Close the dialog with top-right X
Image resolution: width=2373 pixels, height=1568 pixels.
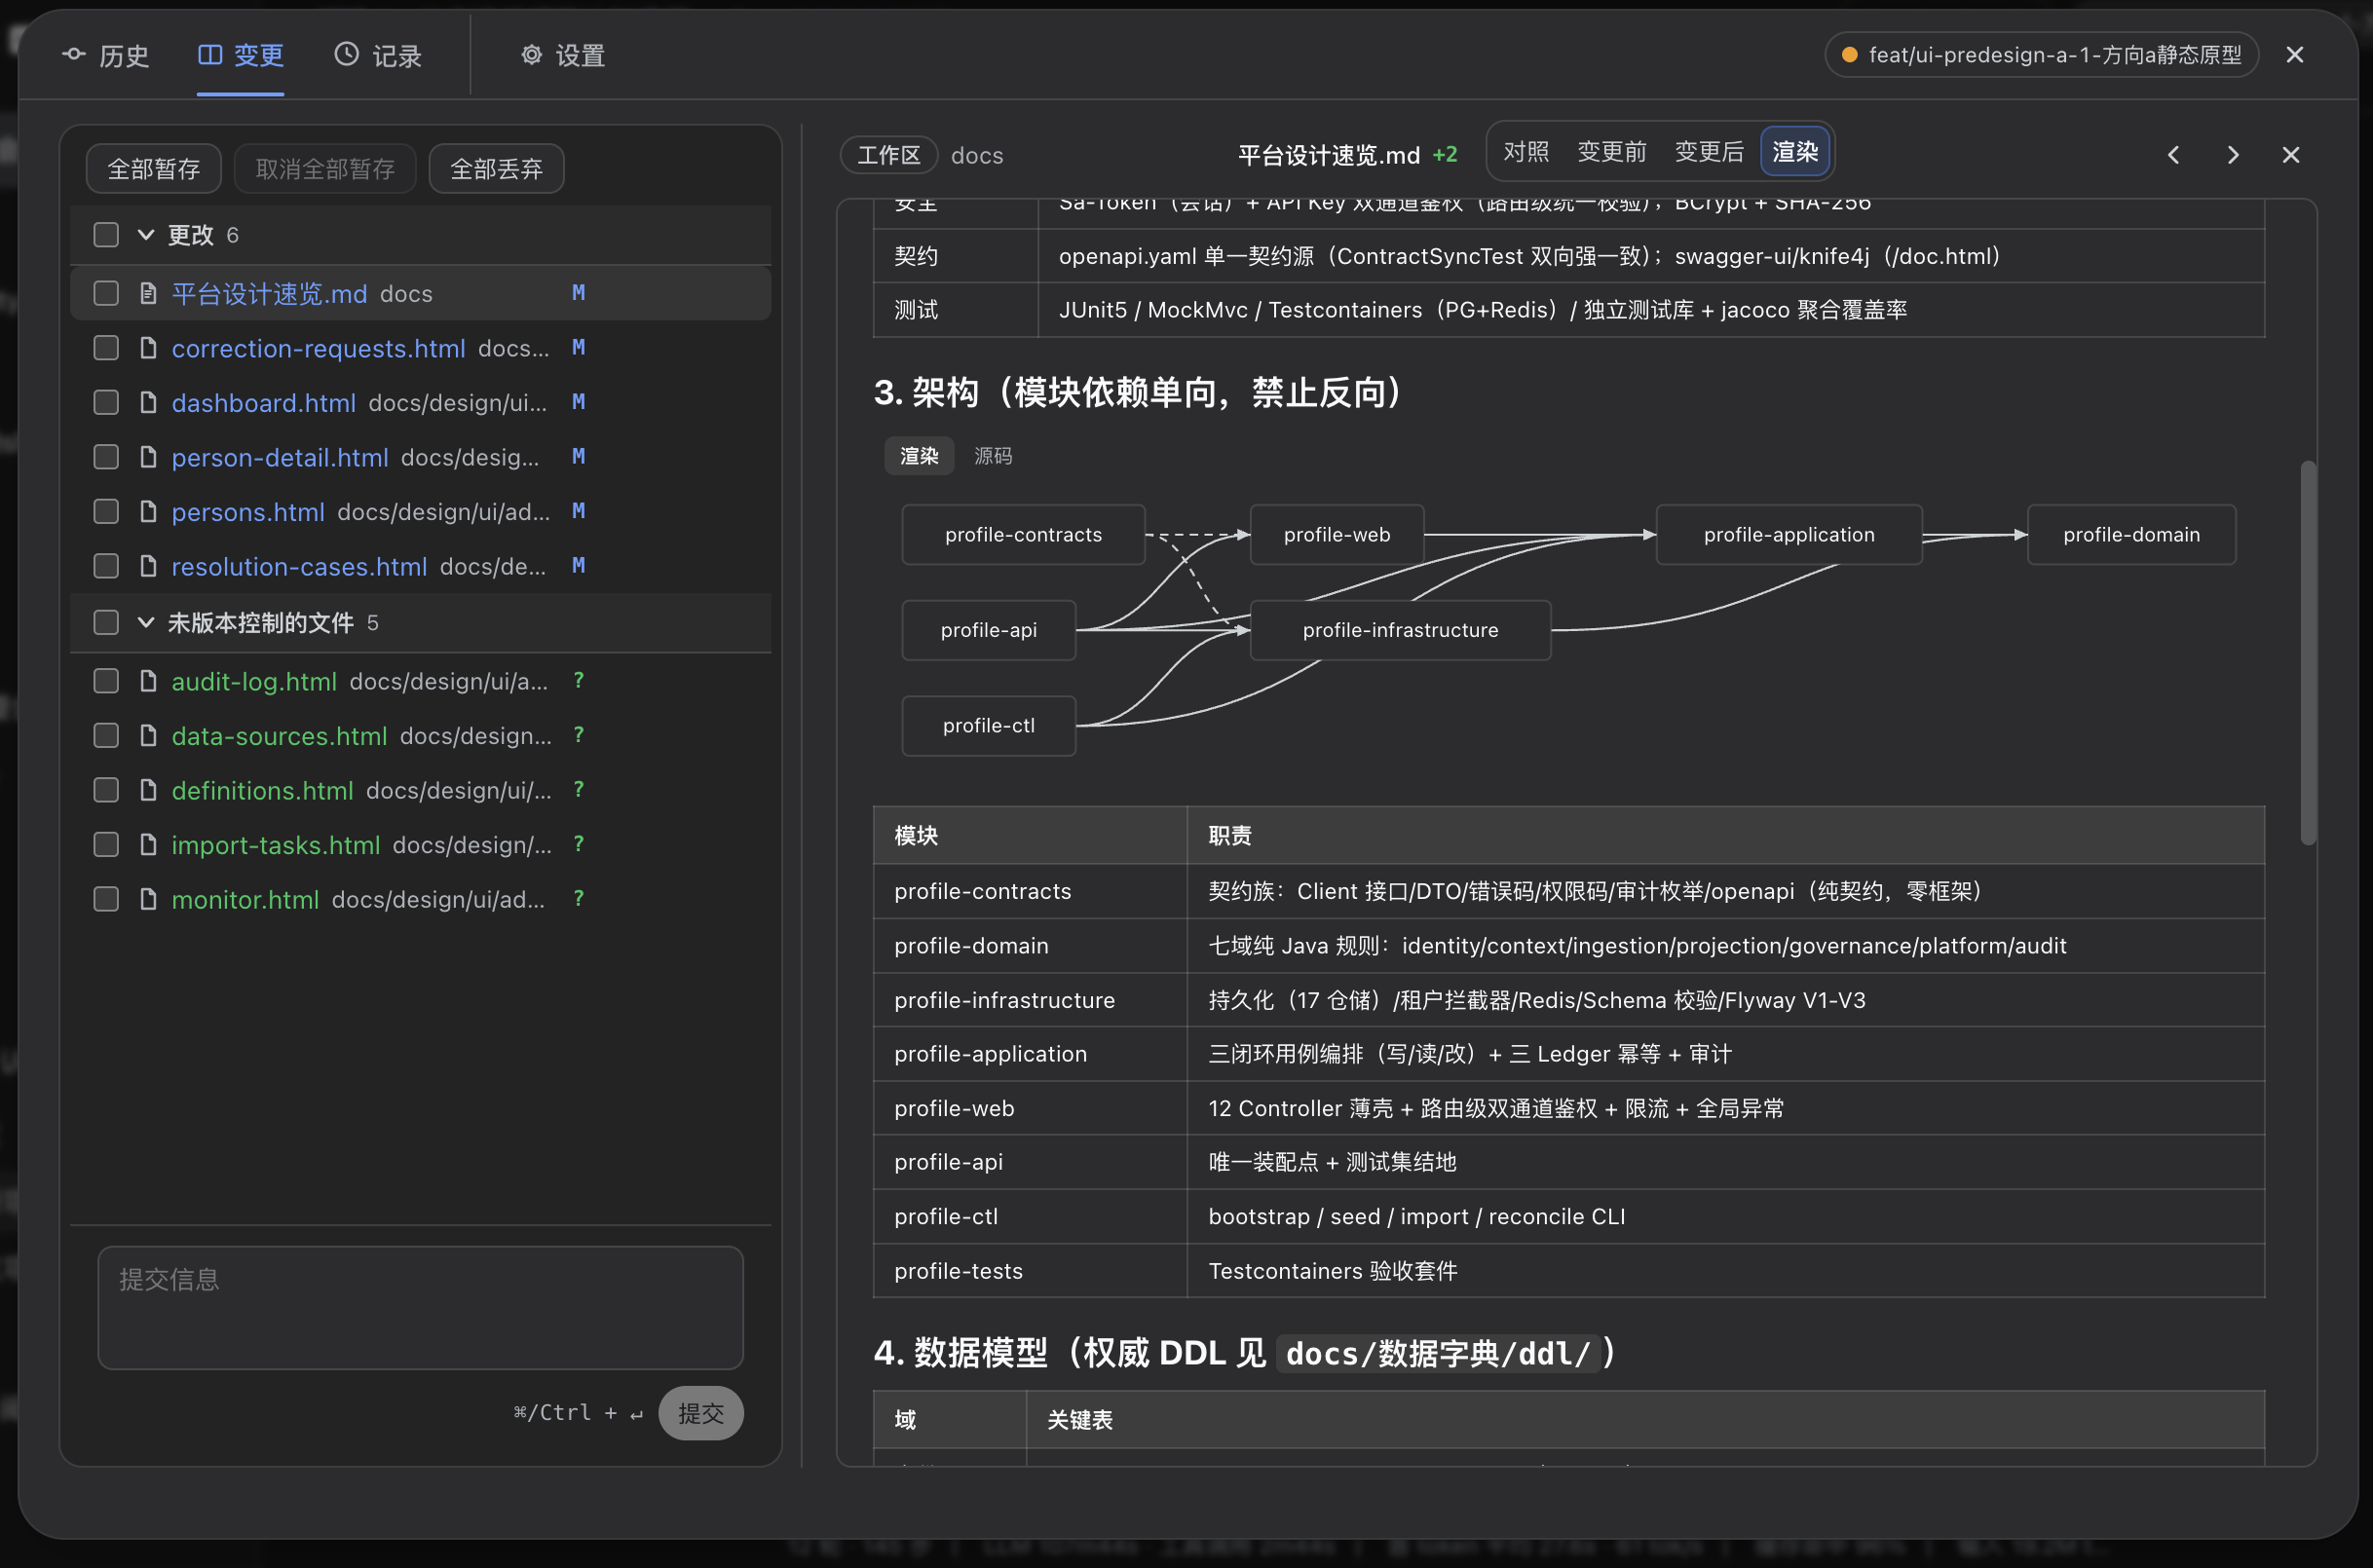[x=2295, y=55]
